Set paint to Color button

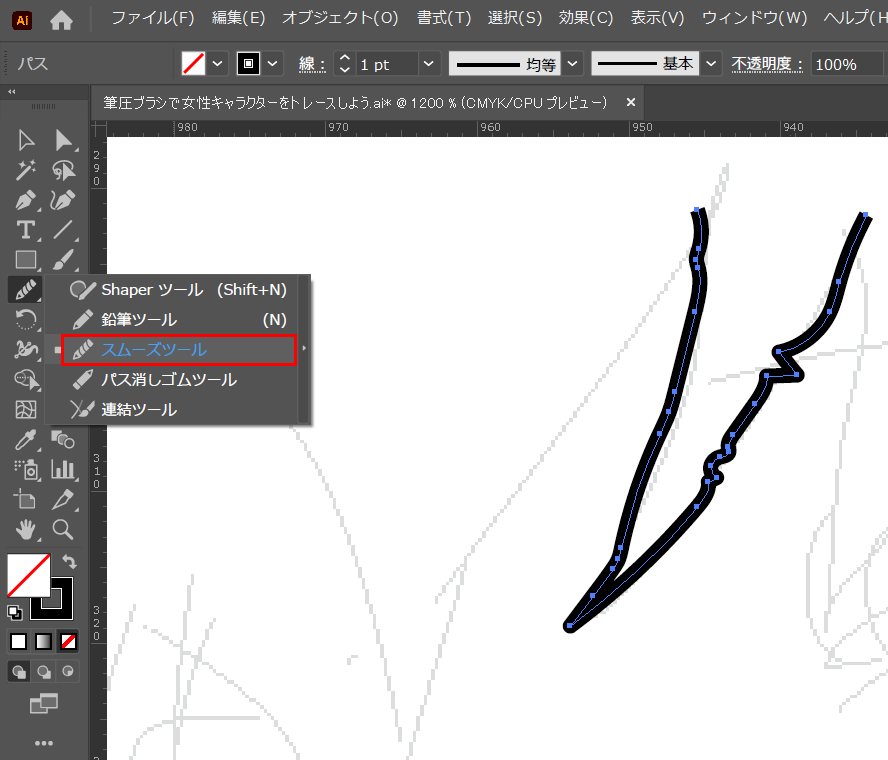coord(19,641)
